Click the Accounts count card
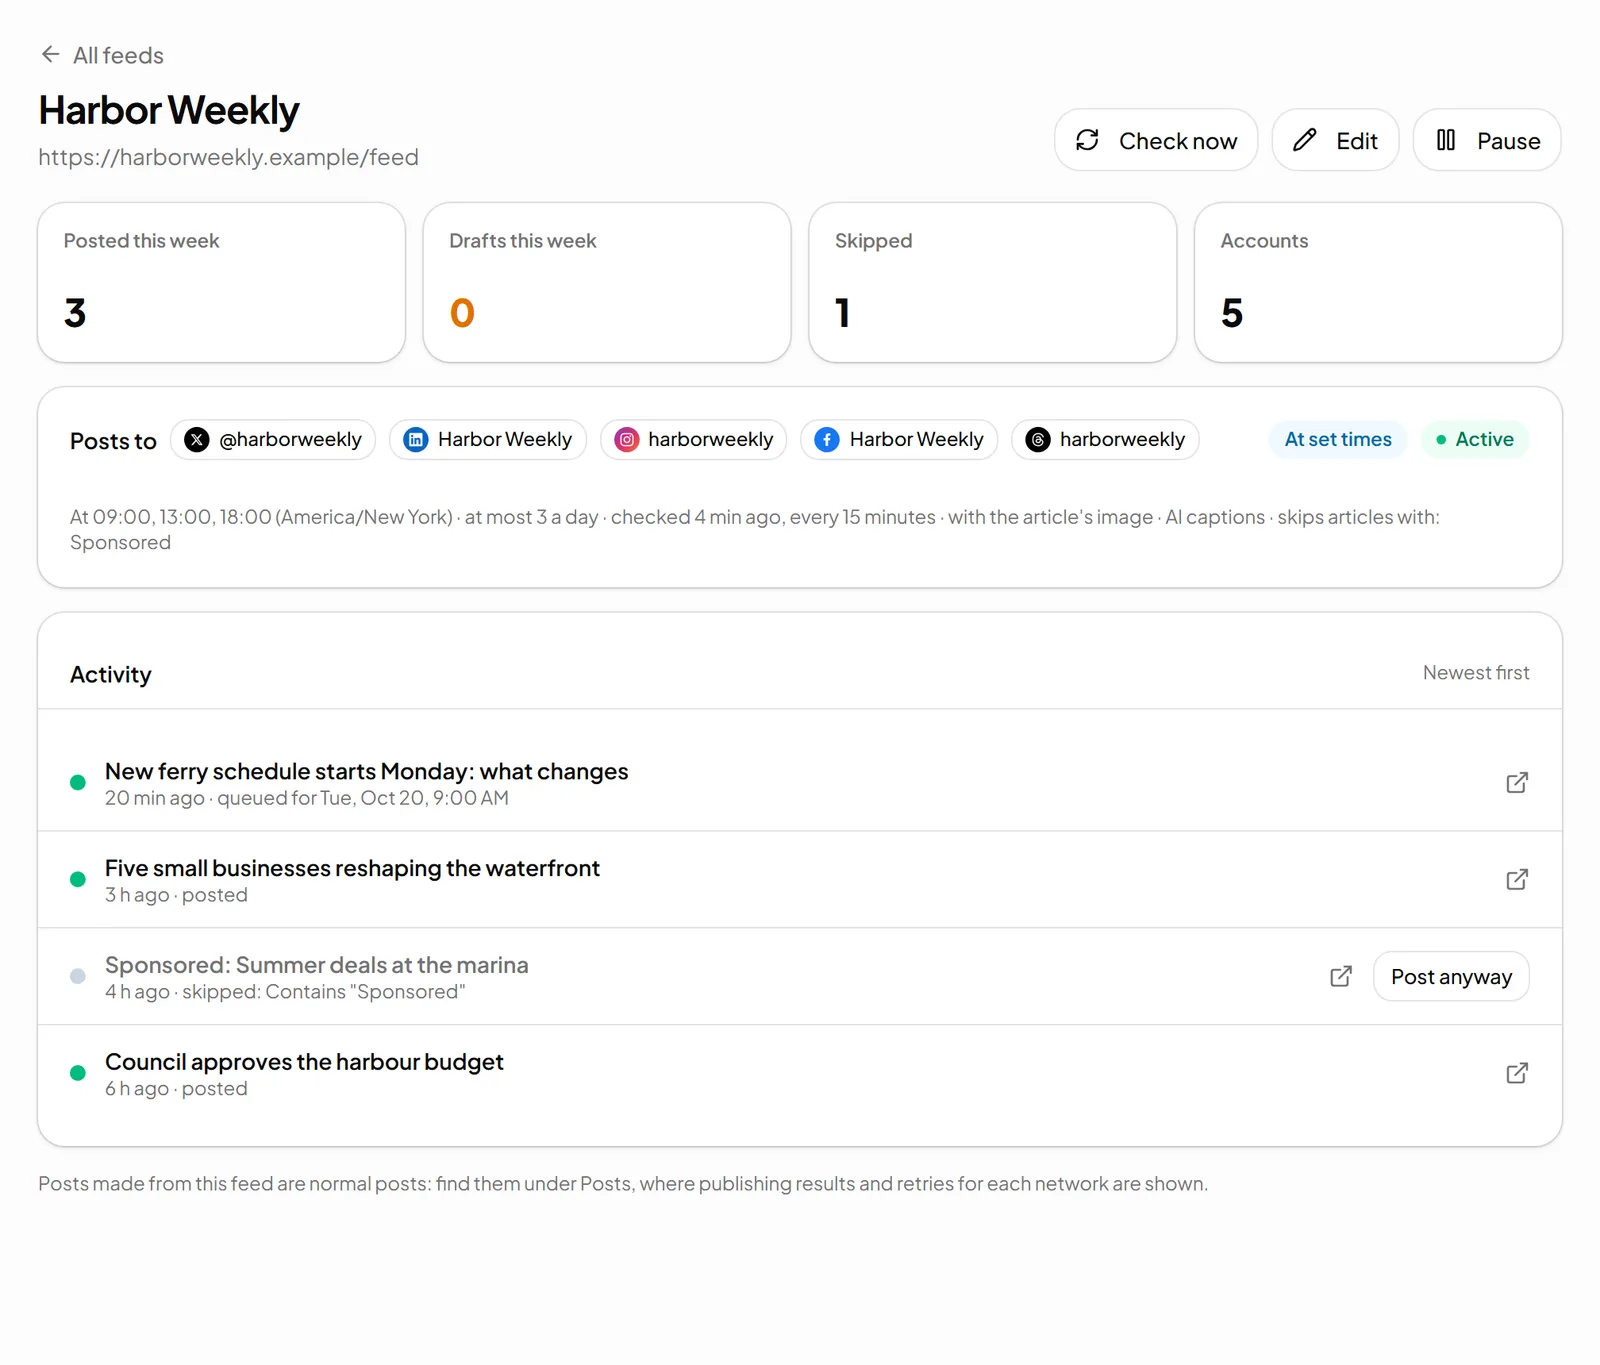The image size is (1600, 1365). [1378, 283]
